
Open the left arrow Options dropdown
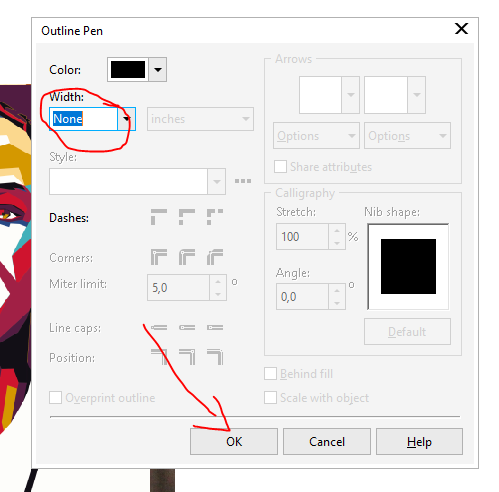coord(316,136)
